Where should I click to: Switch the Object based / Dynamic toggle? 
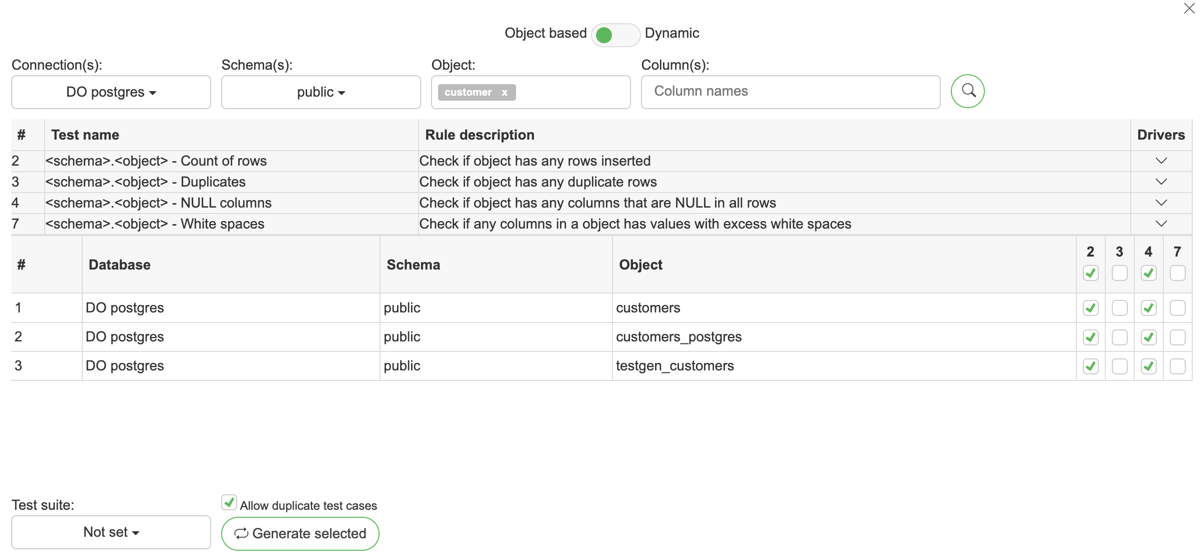614,35
